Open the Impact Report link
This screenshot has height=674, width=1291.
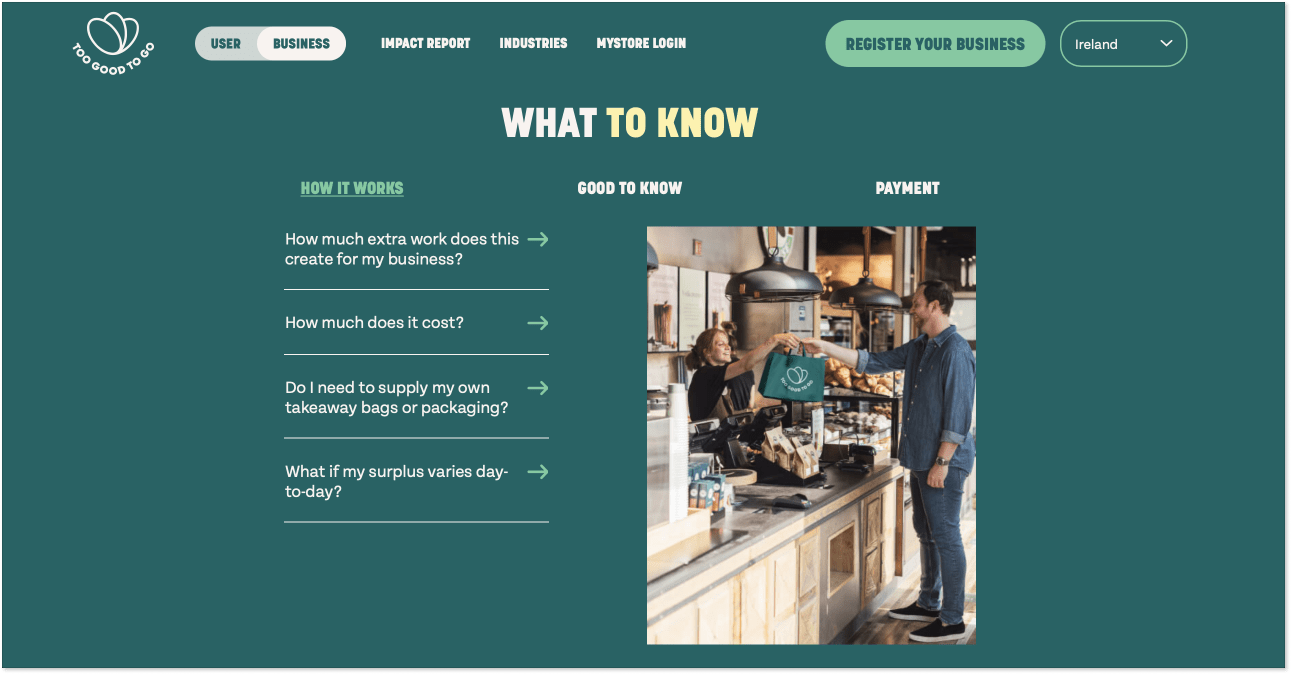[425, 44]
